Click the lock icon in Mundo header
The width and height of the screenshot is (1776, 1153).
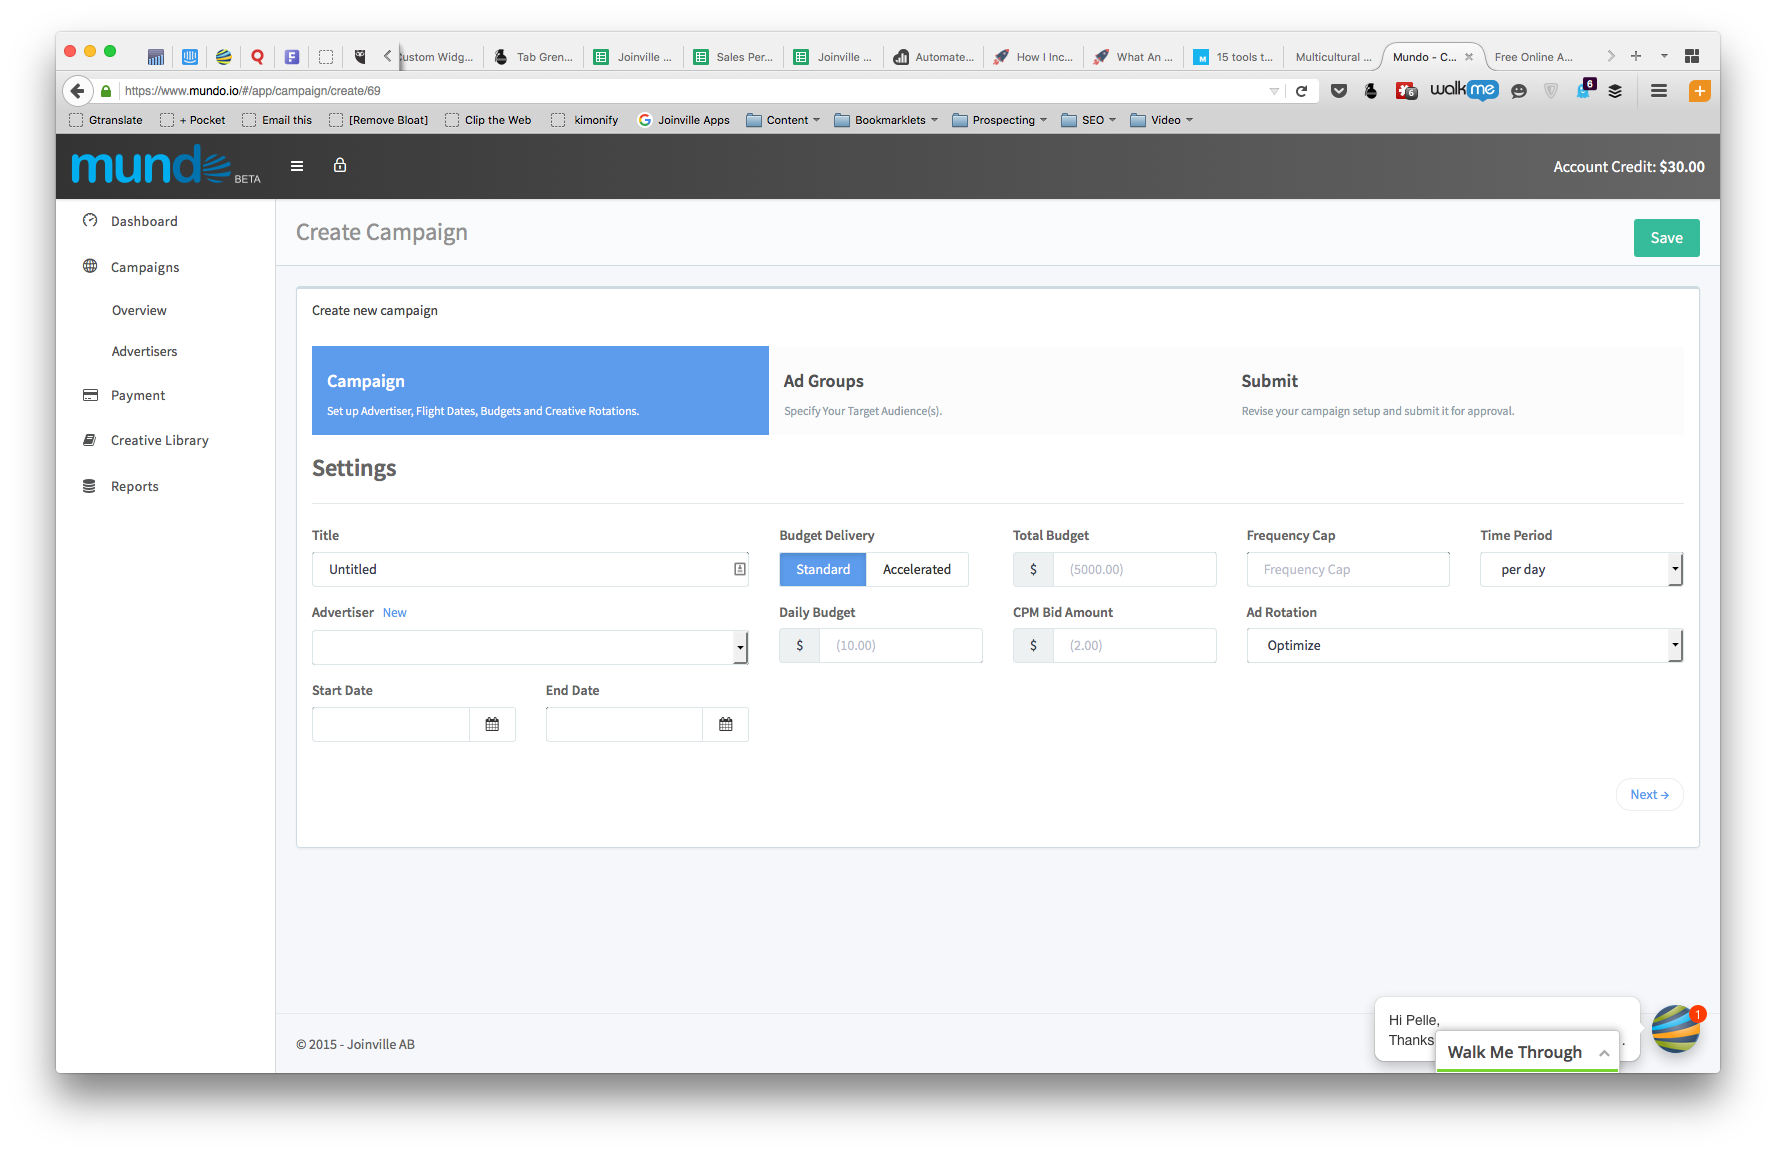(x=340, y=165)
